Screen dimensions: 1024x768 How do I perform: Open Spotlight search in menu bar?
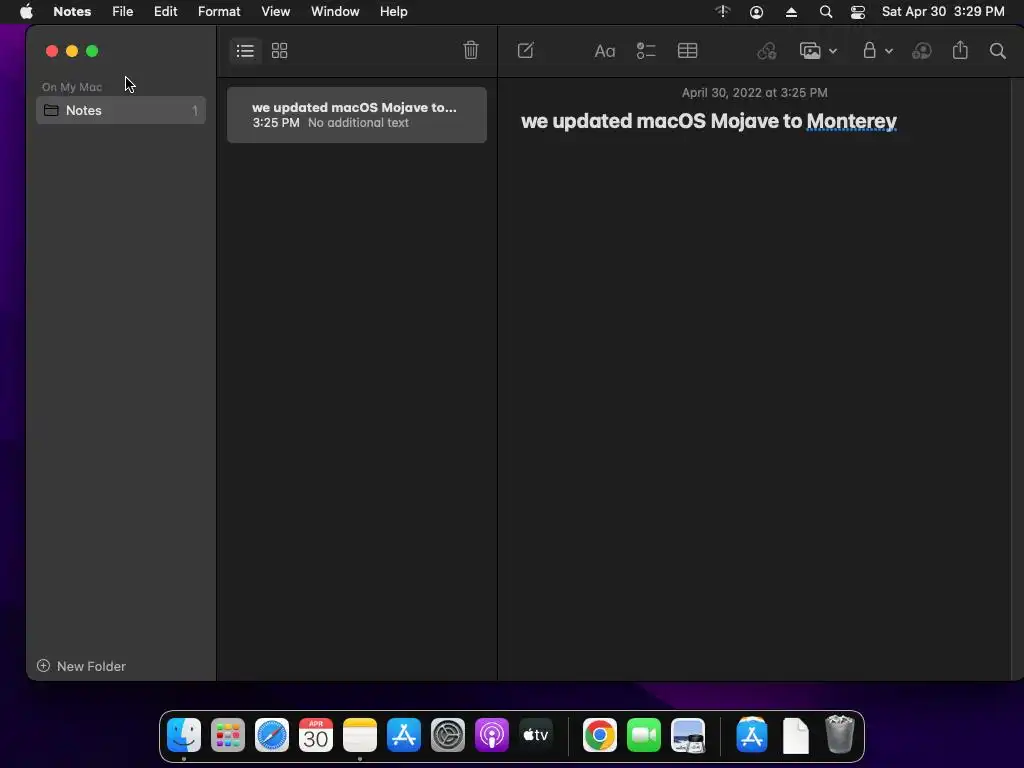point(825,12)
